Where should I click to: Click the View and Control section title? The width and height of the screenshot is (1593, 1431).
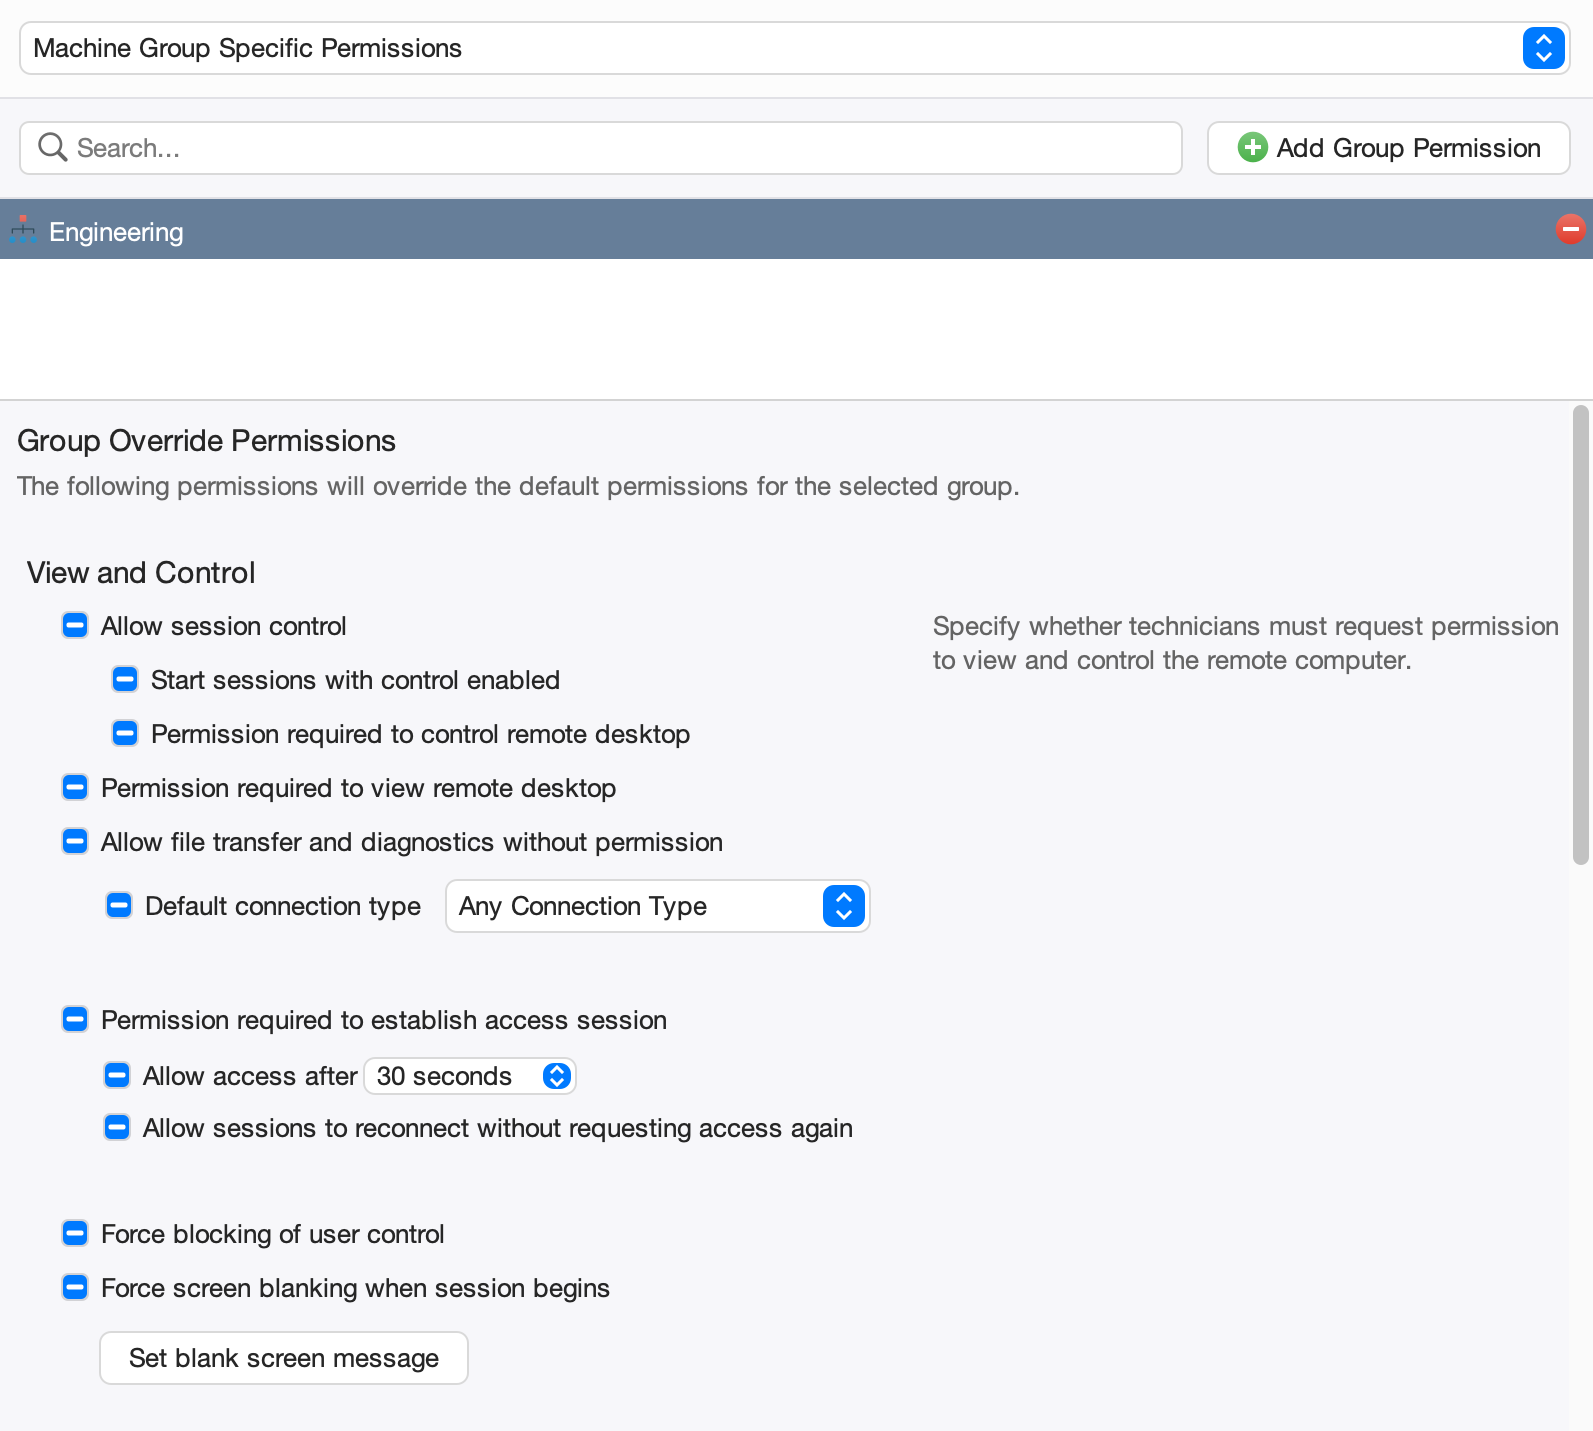coord(141,573)
